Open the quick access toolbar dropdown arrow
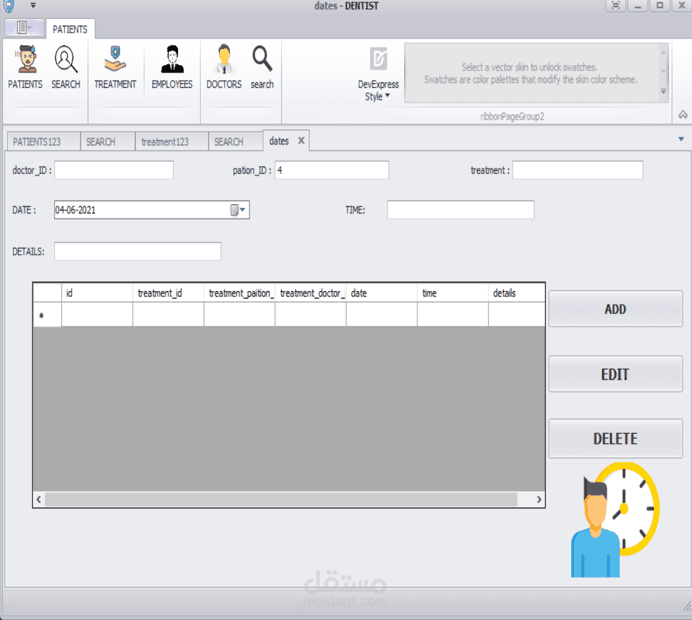 pyautogui.click(x=33, y=6)
